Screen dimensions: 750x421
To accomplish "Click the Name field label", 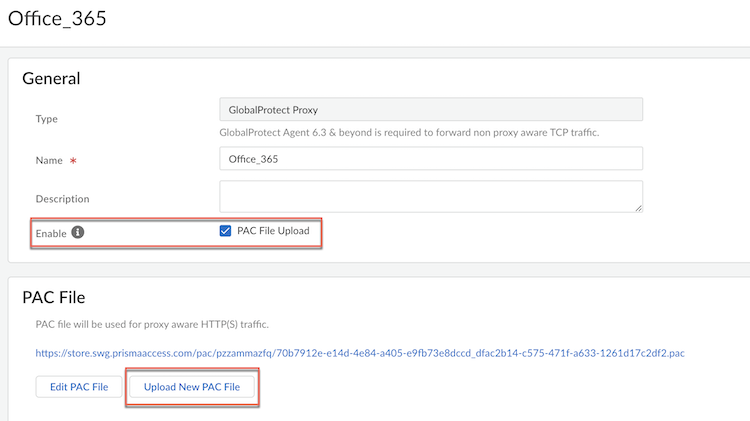I will [x=50, y=160].
